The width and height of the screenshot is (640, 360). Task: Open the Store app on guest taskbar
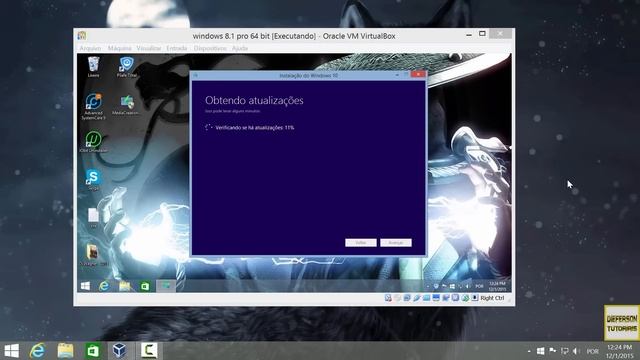145,286
